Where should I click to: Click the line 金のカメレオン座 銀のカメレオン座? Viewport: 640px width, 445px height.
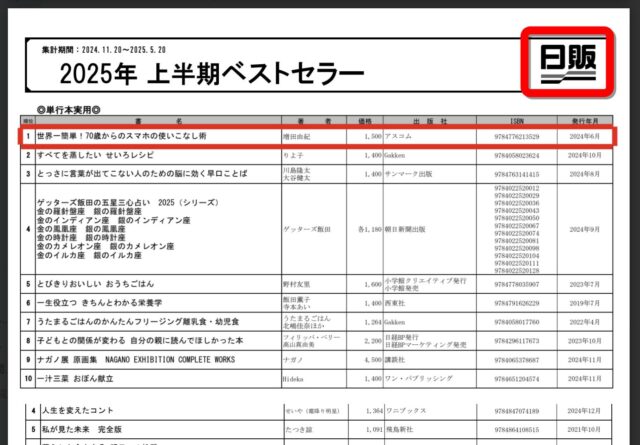pyautogui.click(x=105, y=246)
